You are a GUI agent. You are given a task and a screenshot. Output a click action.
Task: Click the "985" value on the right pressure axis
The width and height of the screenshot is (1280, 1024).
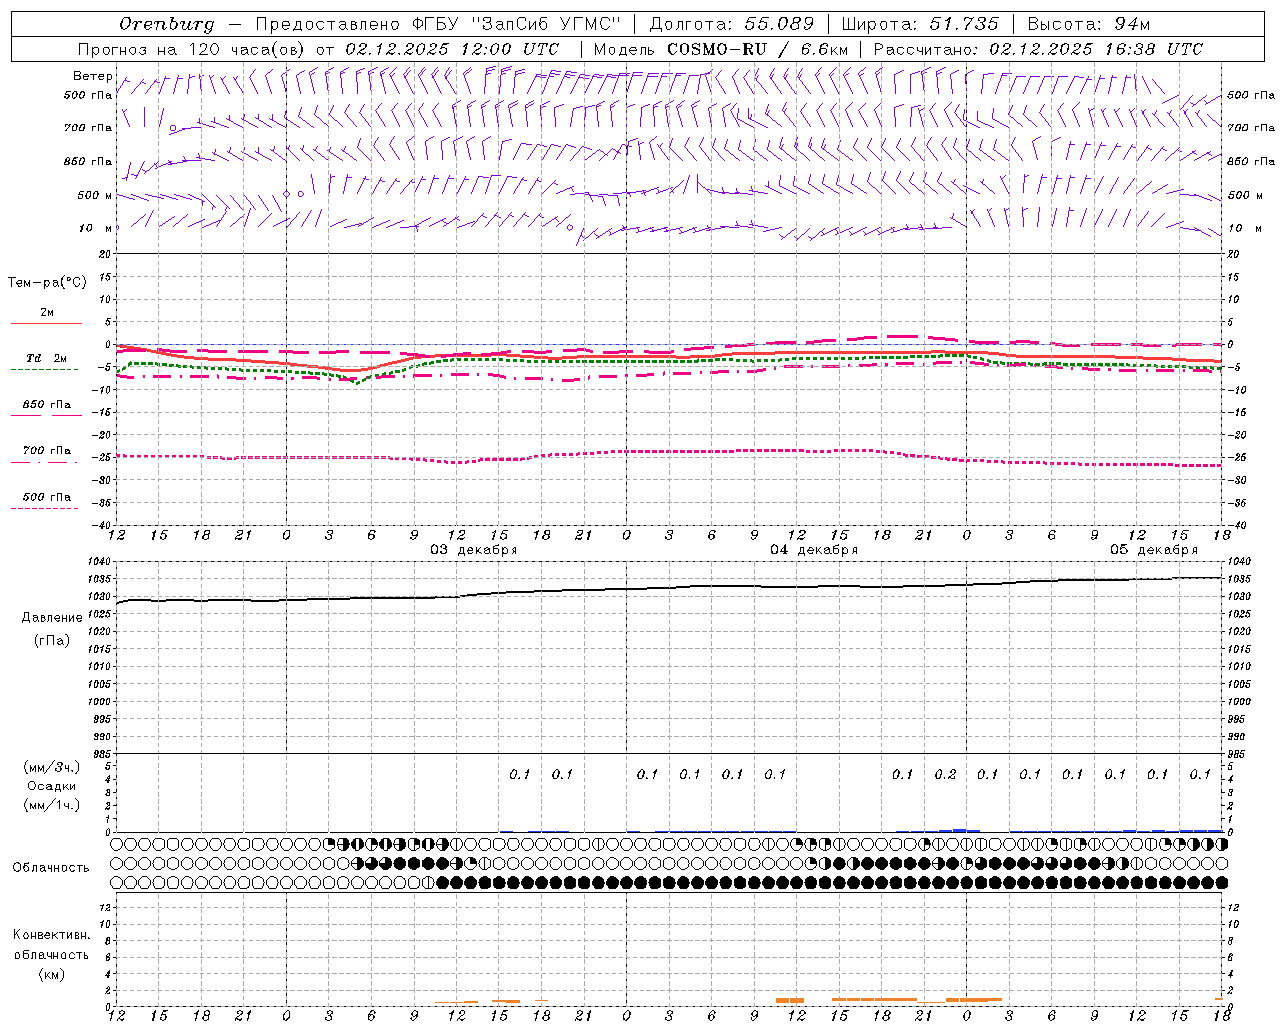pos(1238,755)
